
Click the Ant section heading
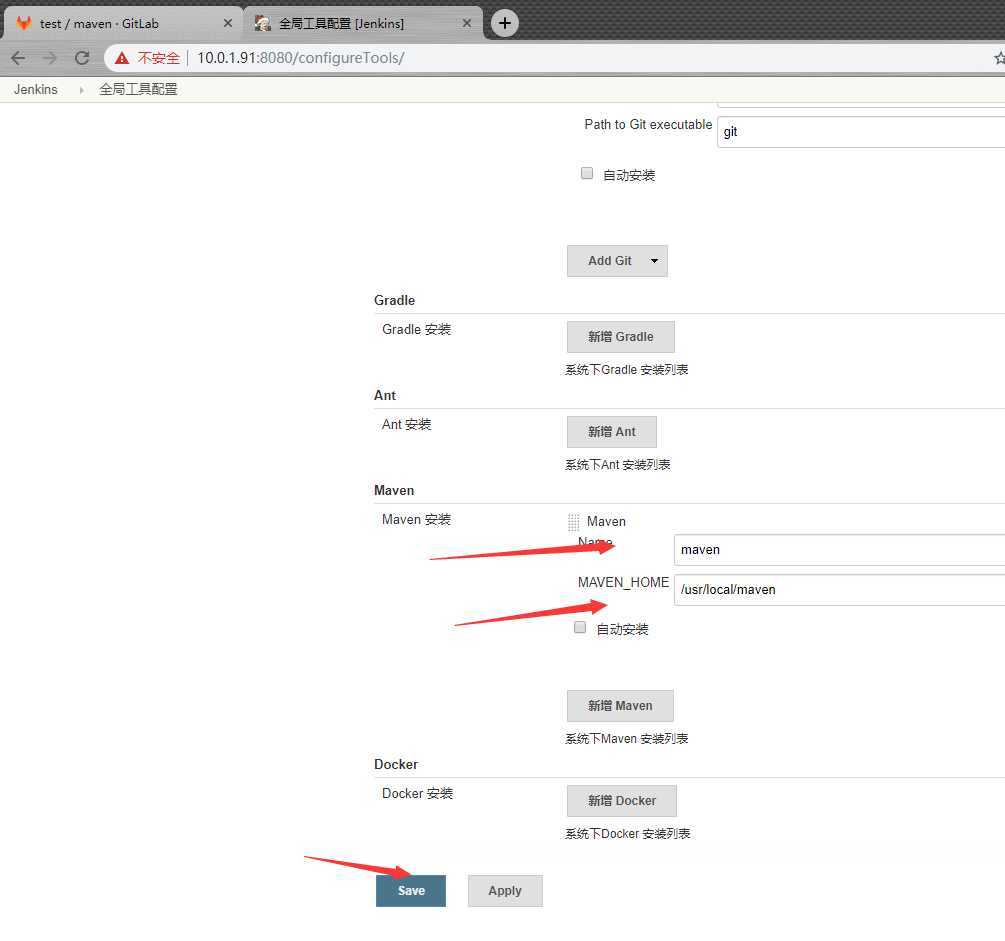[385, 396]
